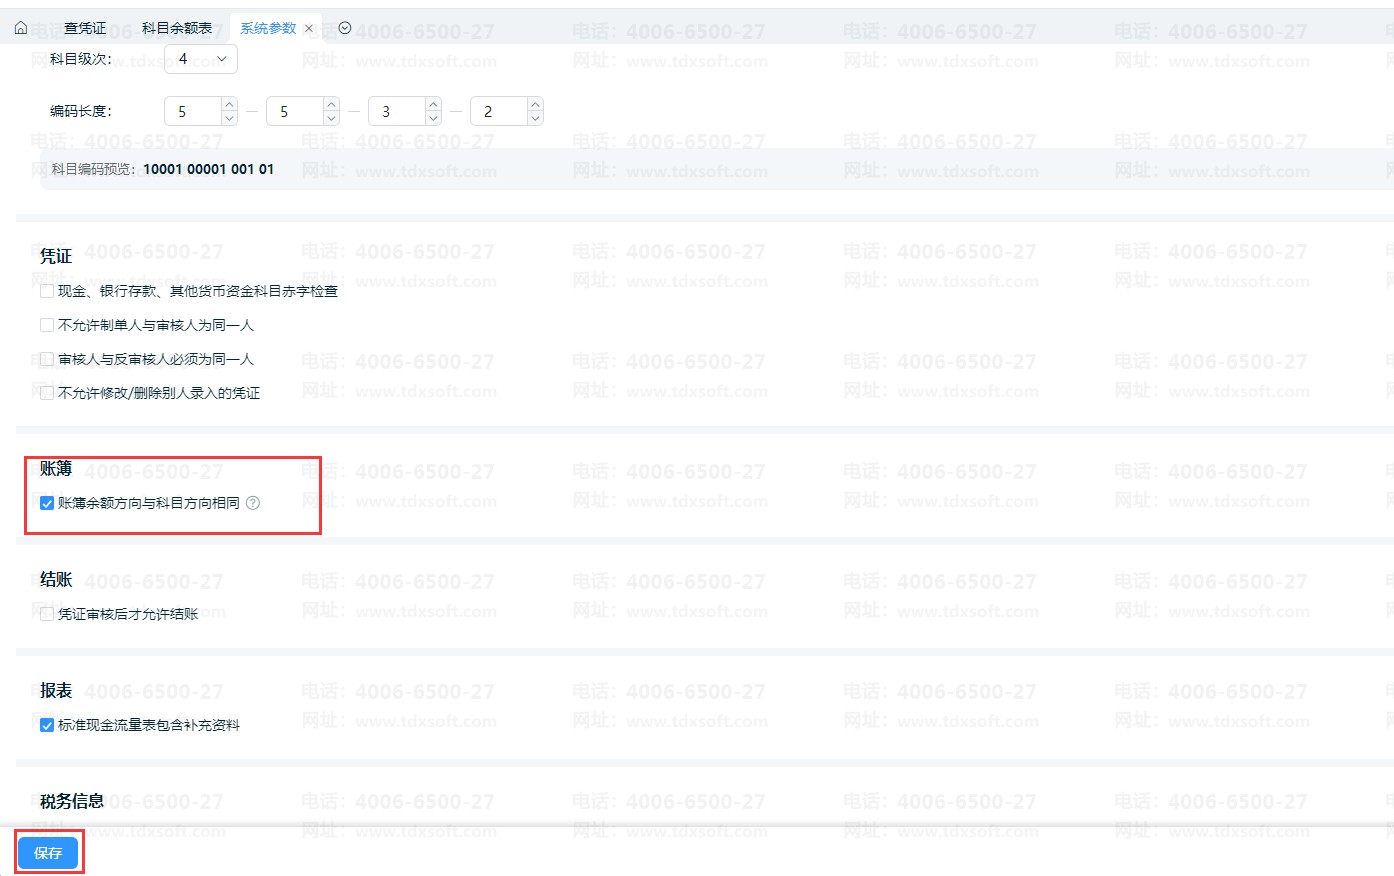The height and width of the screenshot is (876, 1394).
Task: Check 凭证审核后才允许结账
Action: (47, 615)
